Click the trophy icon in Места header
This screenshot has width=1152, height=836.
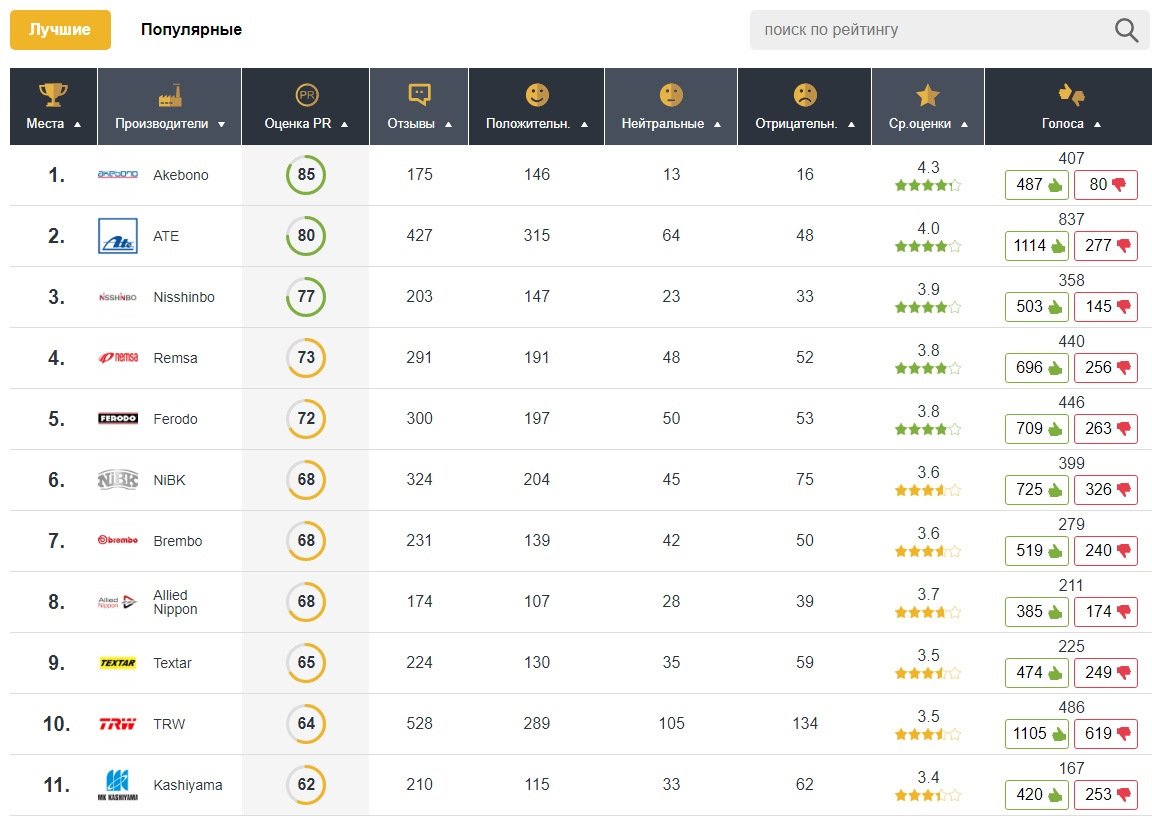coord(53,95)
